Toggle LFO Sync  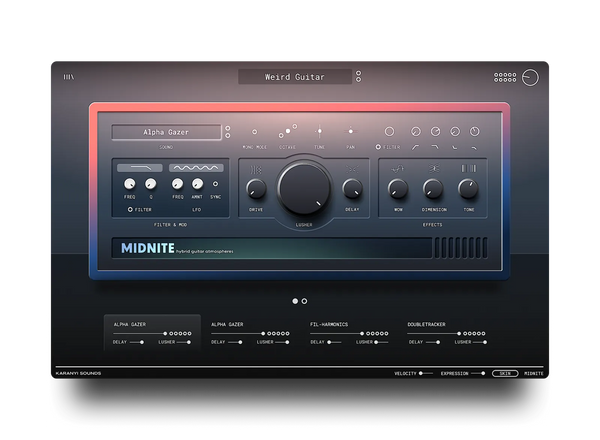tap(215, 184)
